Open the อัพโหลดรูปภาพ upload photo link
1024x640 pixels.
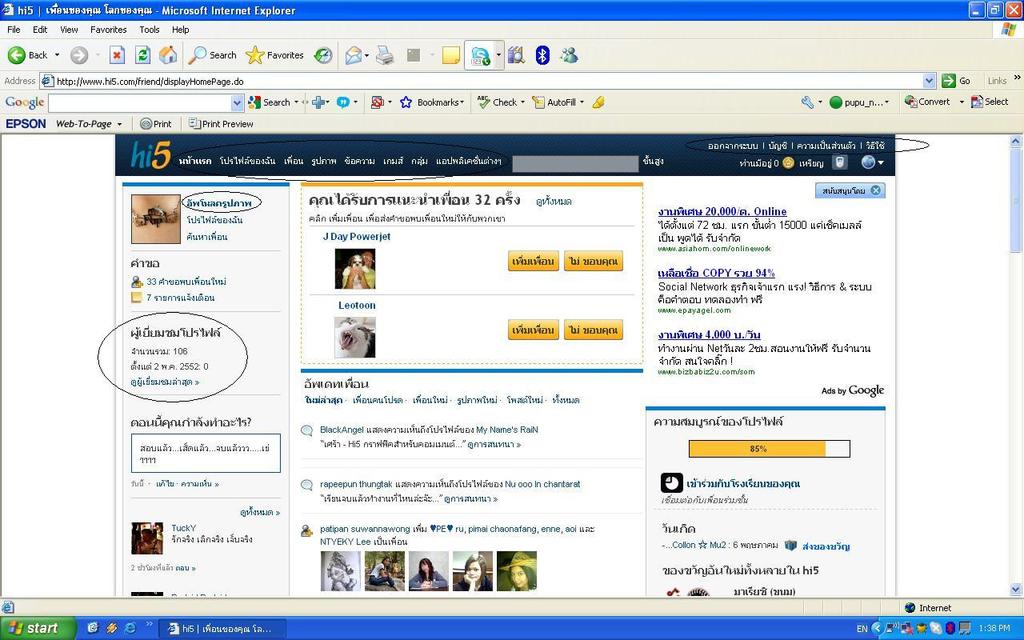click(219, 203)
